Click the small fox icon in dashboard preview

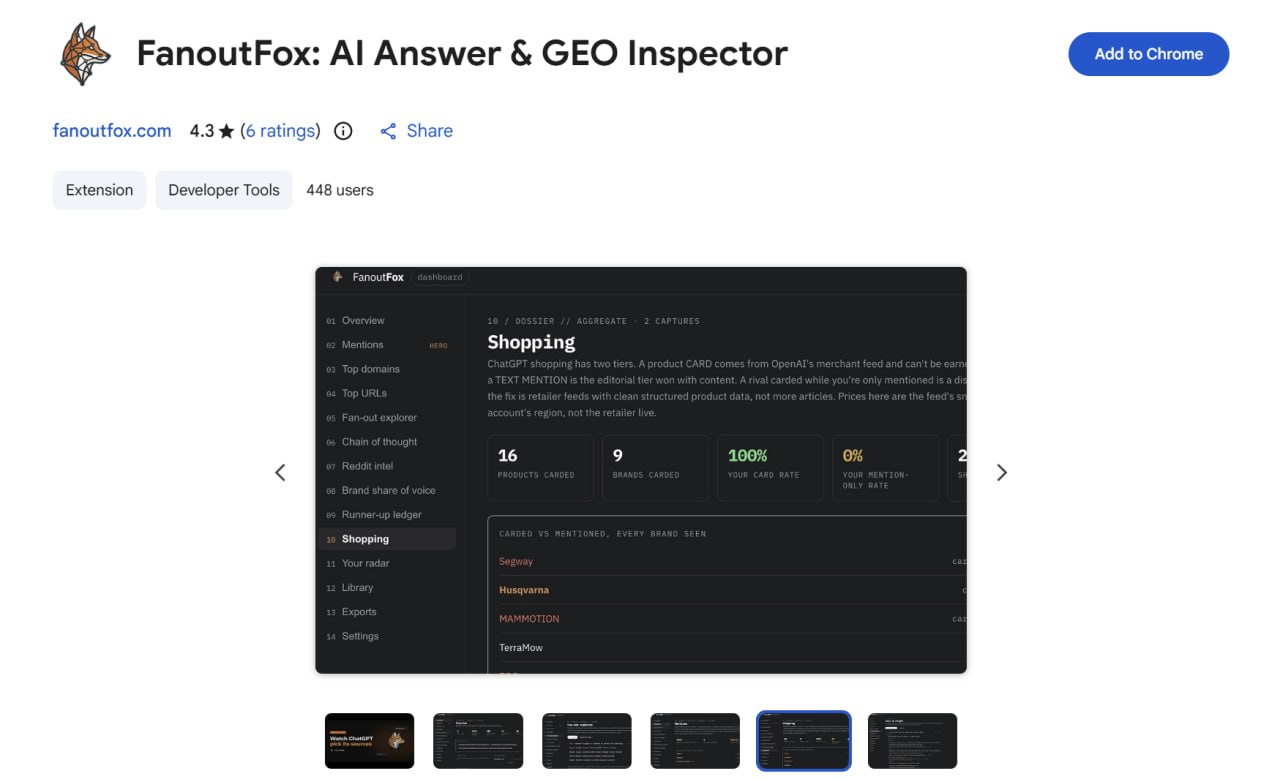tap(338, 277)
